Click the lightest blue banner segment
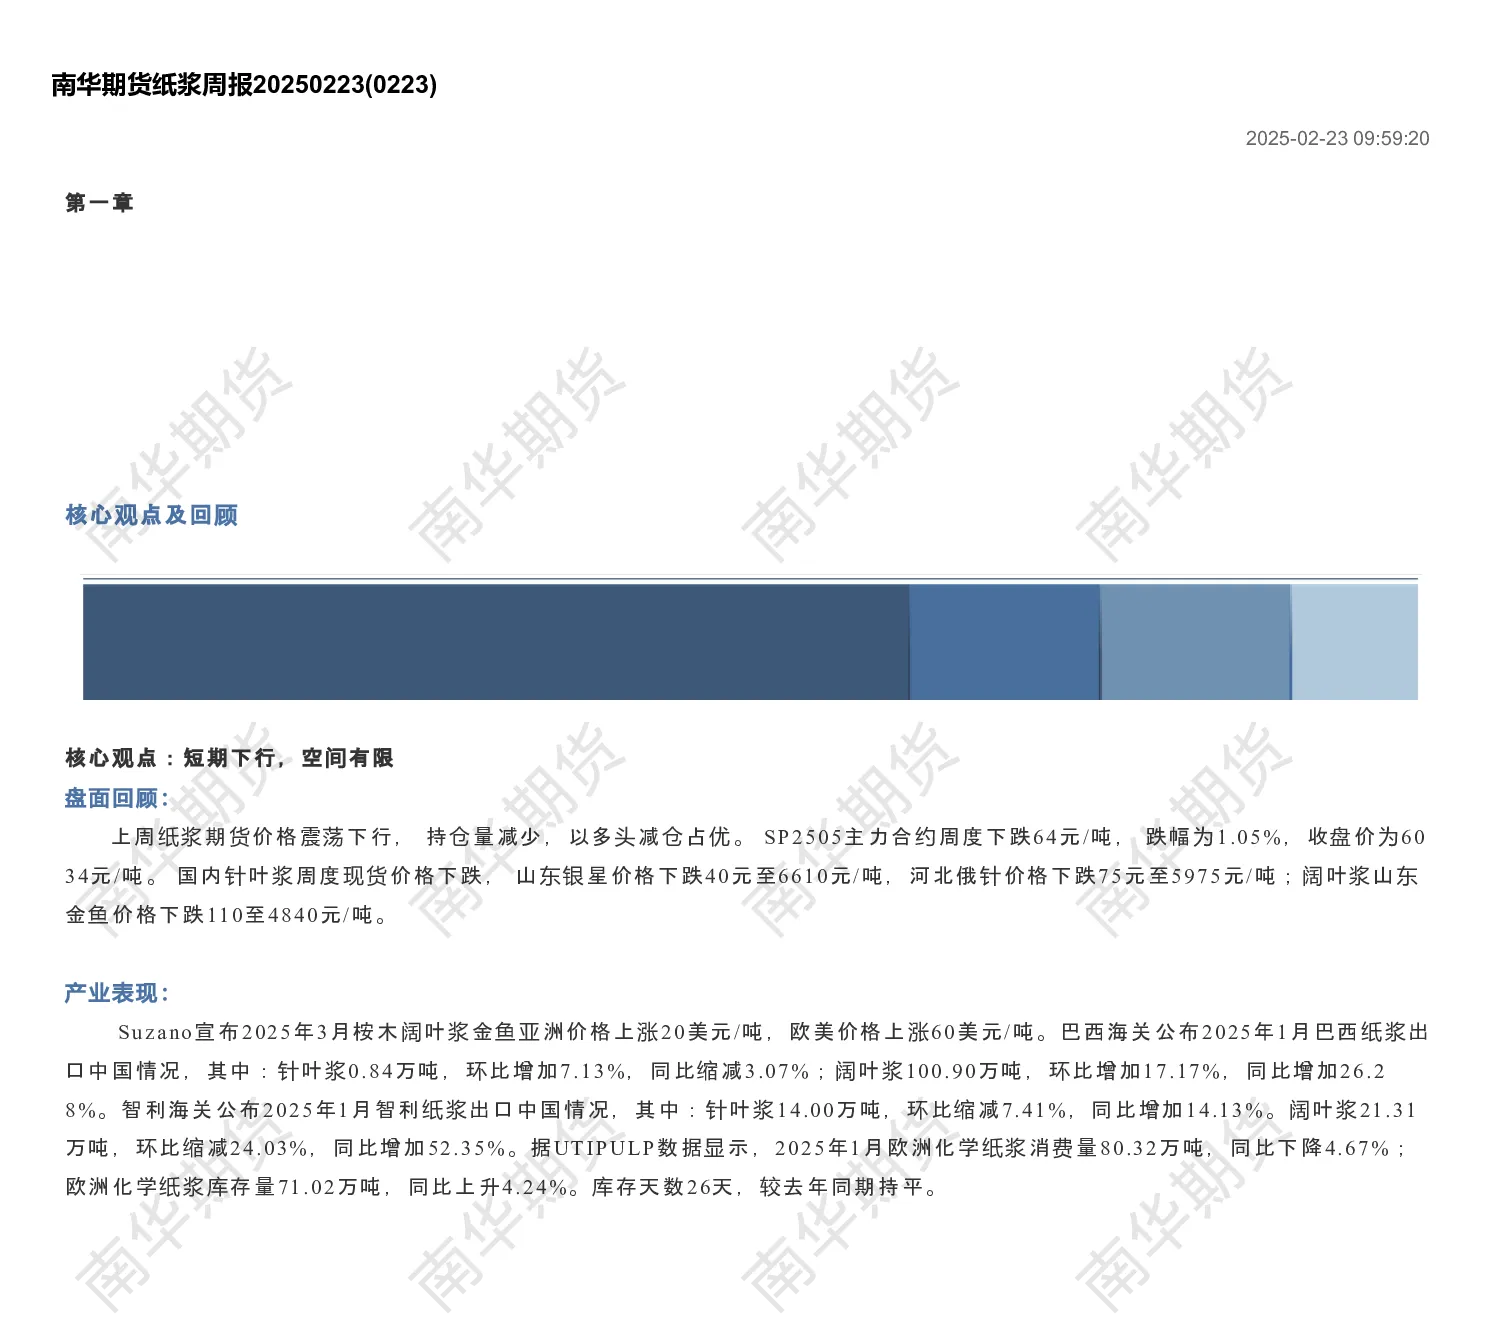This screenshot has height=1320, width=1500. [x=1355, y=642]
